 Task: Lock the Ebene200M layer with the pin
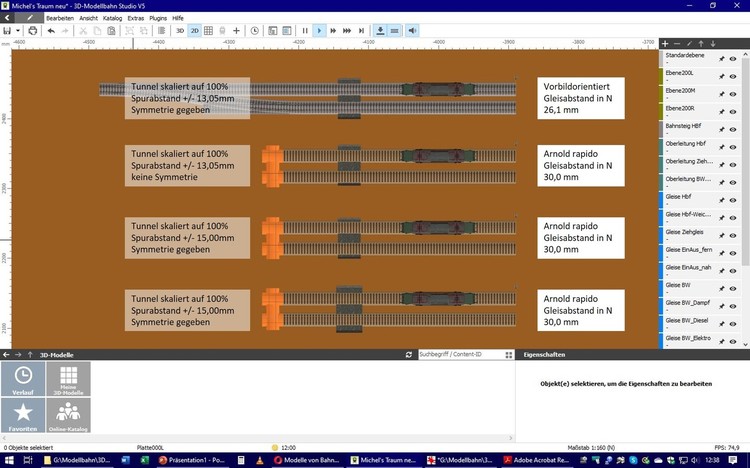[722, 94]
